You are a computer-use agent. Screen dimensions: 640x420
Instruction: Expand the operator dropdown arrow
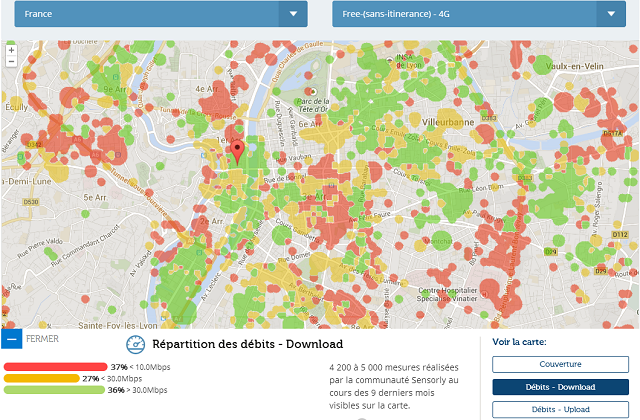pos(611,14)
